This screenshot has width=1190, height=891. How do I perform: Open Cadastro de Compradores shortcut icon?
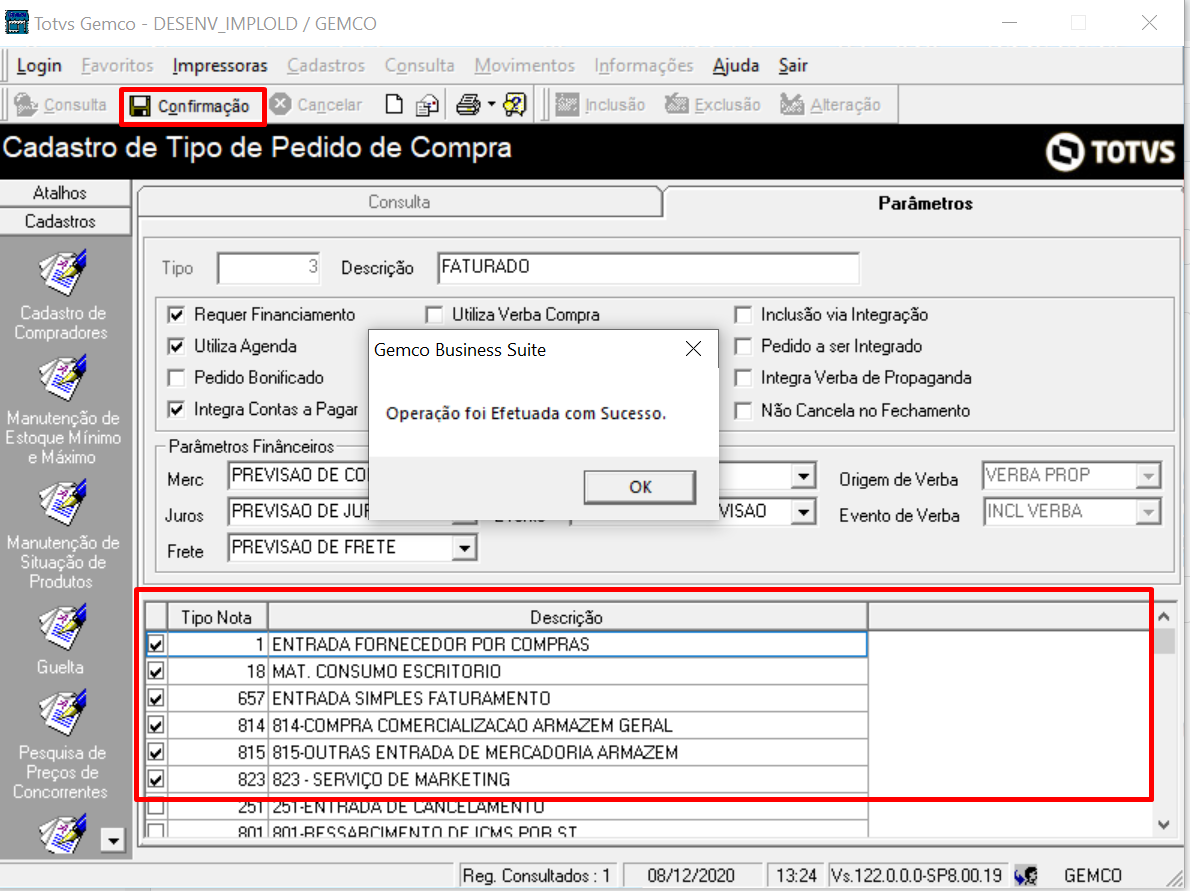pyautogui.click(x=62, y=272)
